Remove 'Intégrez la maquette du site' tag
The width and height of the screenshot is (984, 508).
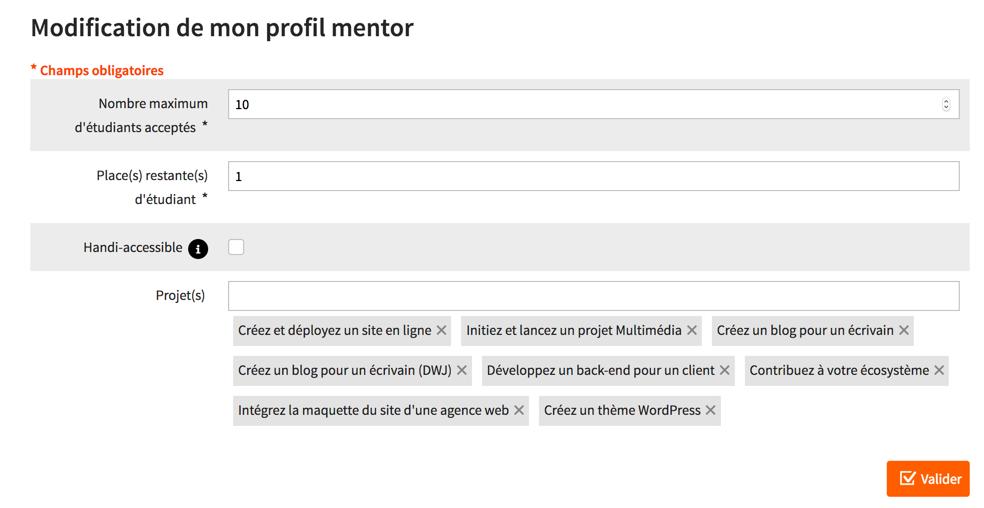[x=519, y=411]
